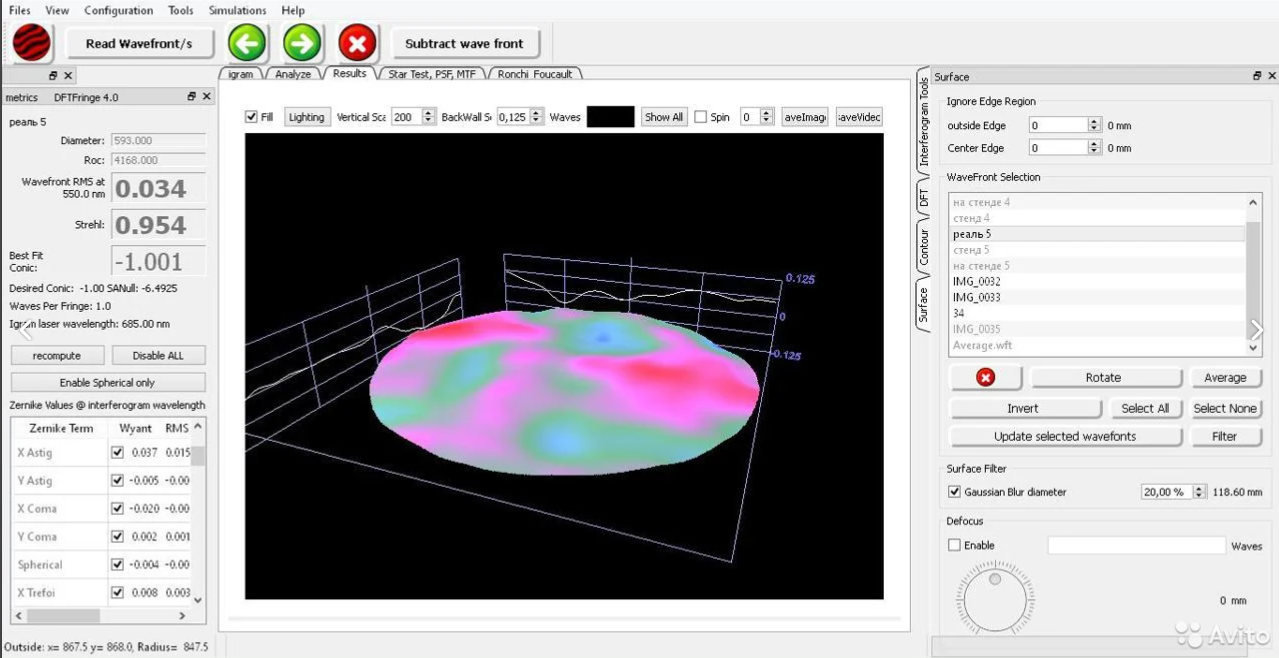Click the Zernike table horizontal scrollbar

click(100, 616)
